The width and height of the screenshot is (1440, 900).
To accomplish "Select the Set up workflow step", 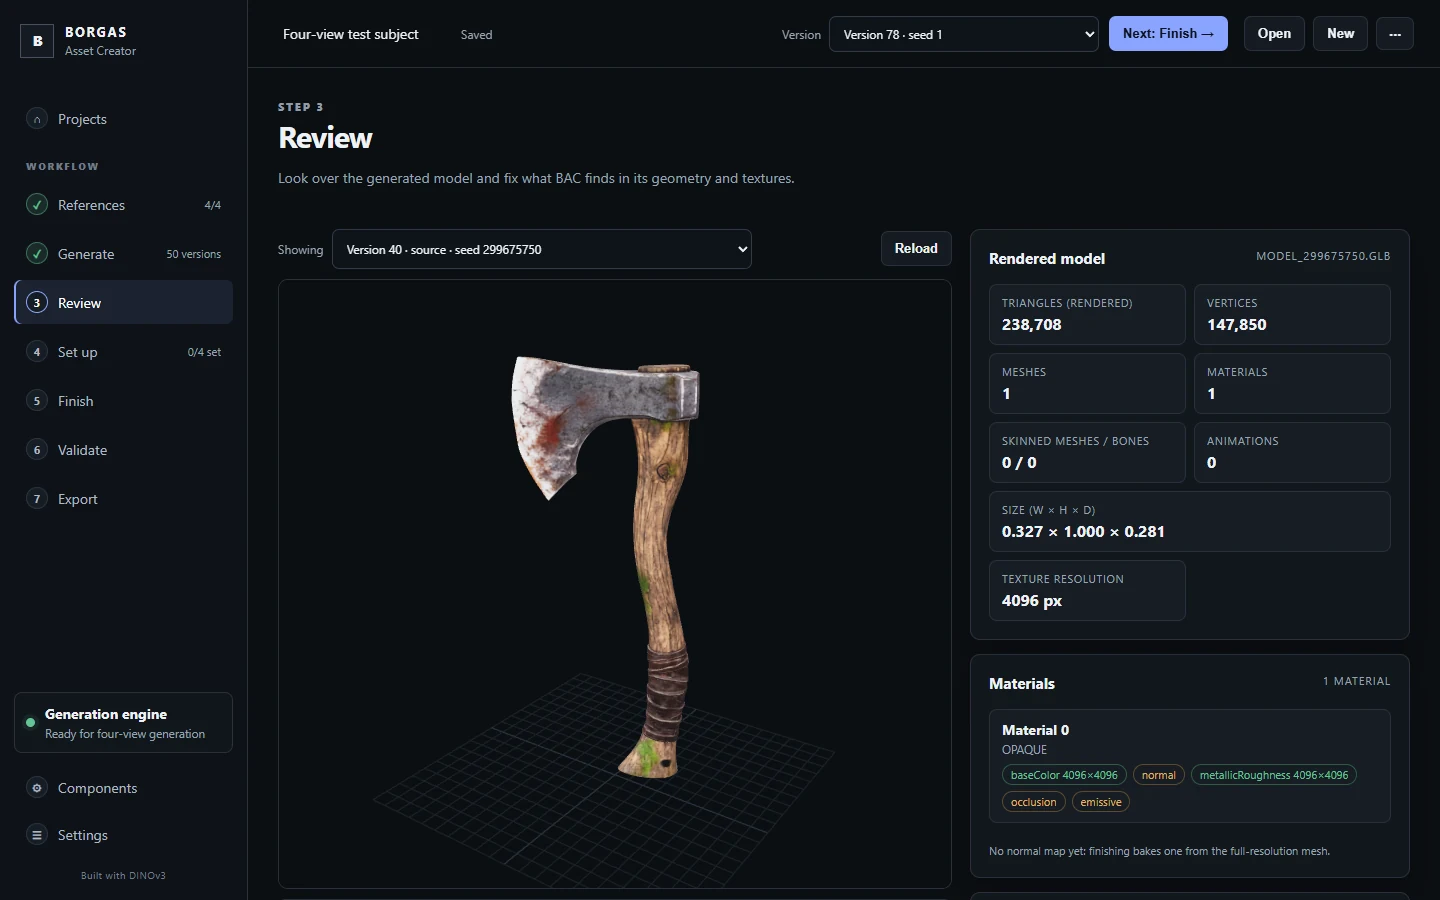I will [x=124, y=352].
